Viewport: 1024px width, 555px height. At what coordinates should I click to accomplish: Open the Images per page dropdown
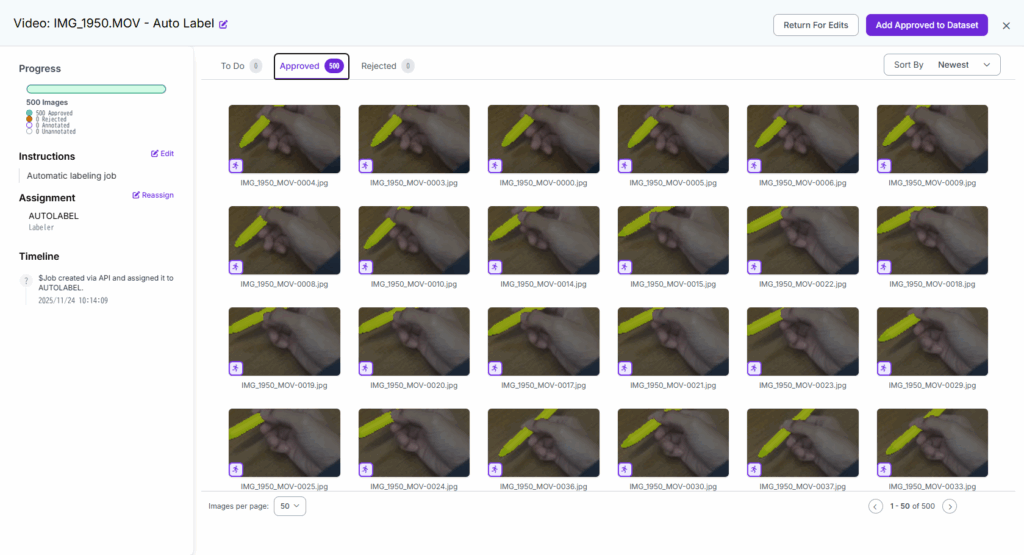pyautogui.click(x=290, y=506)
